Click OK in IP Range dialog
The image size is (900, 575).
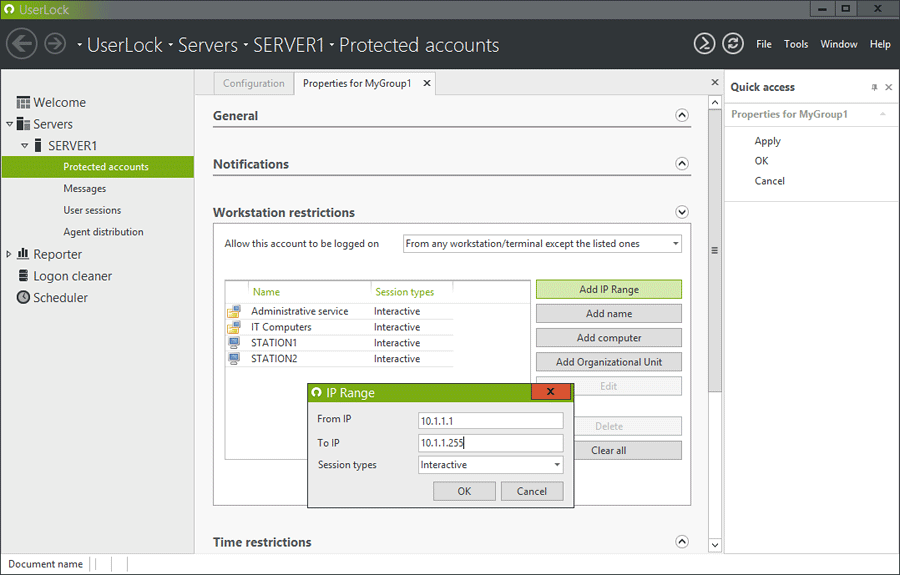(x=464, y=491)
